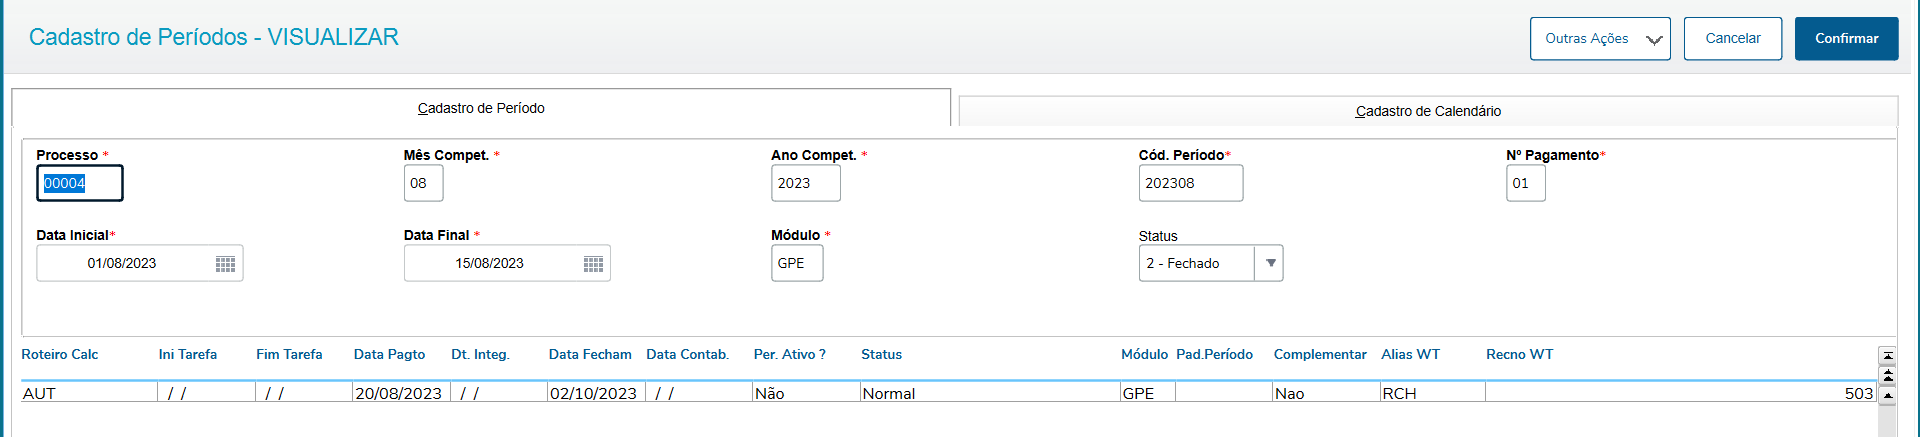Sort by Data Pagto column header
Image resolution: width=1920 pixels, height=437 pixels.
389,355
